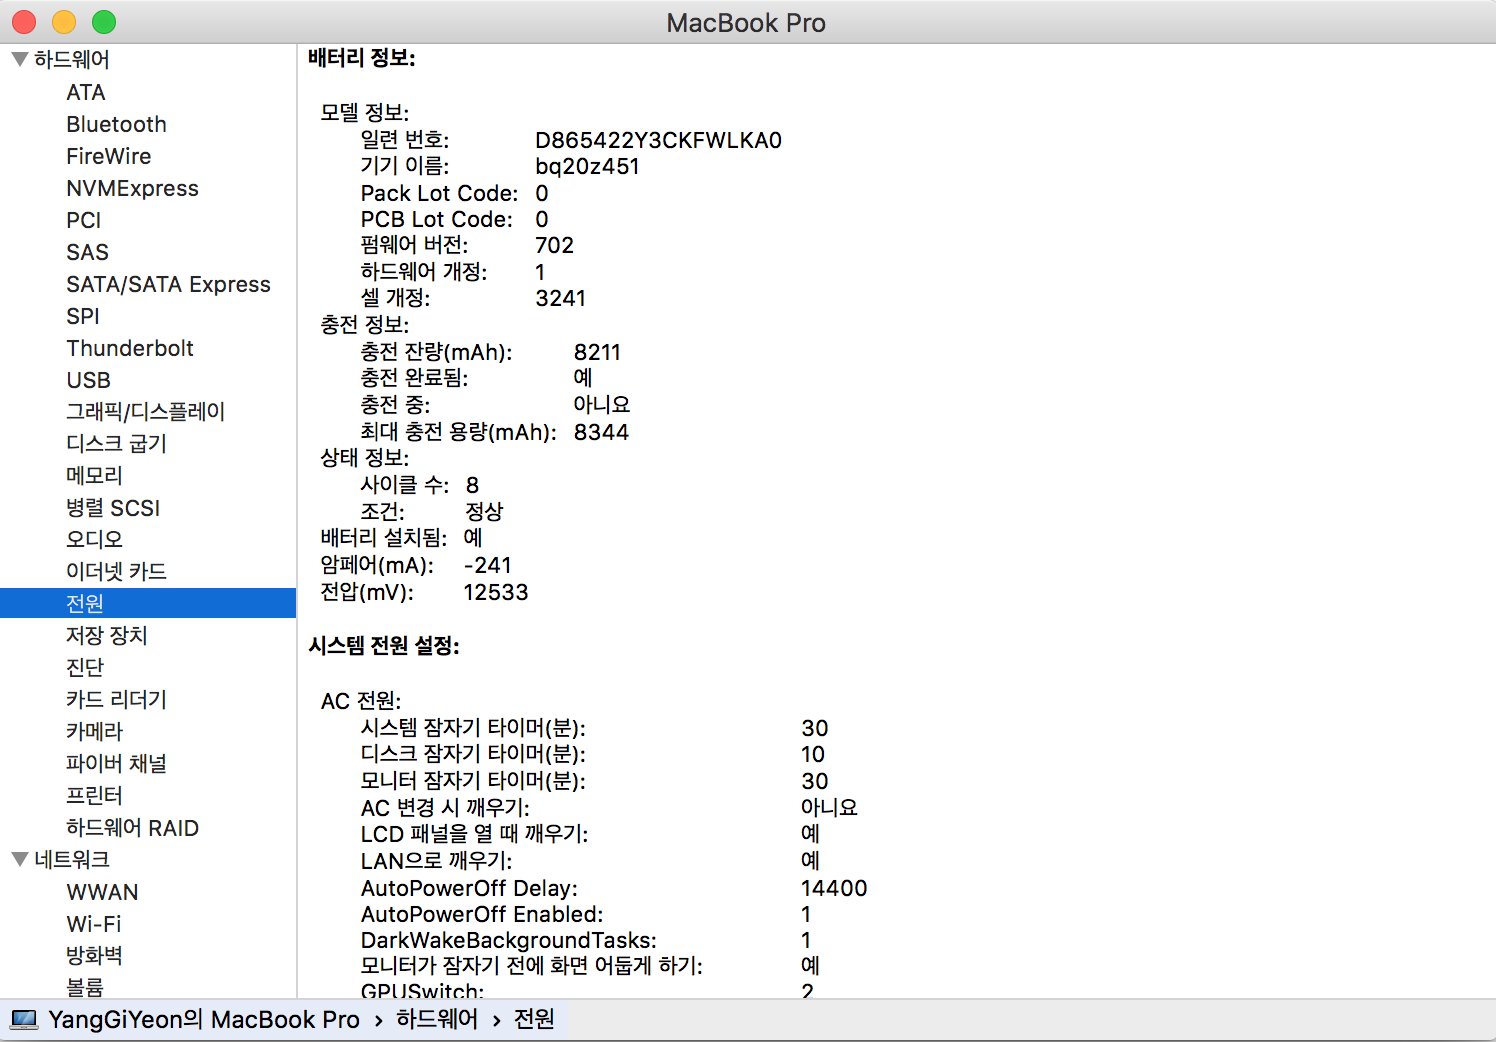The height and width of the screenshot is (1042, 1496).
Task: Click the battery serial number value
Action: 658,140
